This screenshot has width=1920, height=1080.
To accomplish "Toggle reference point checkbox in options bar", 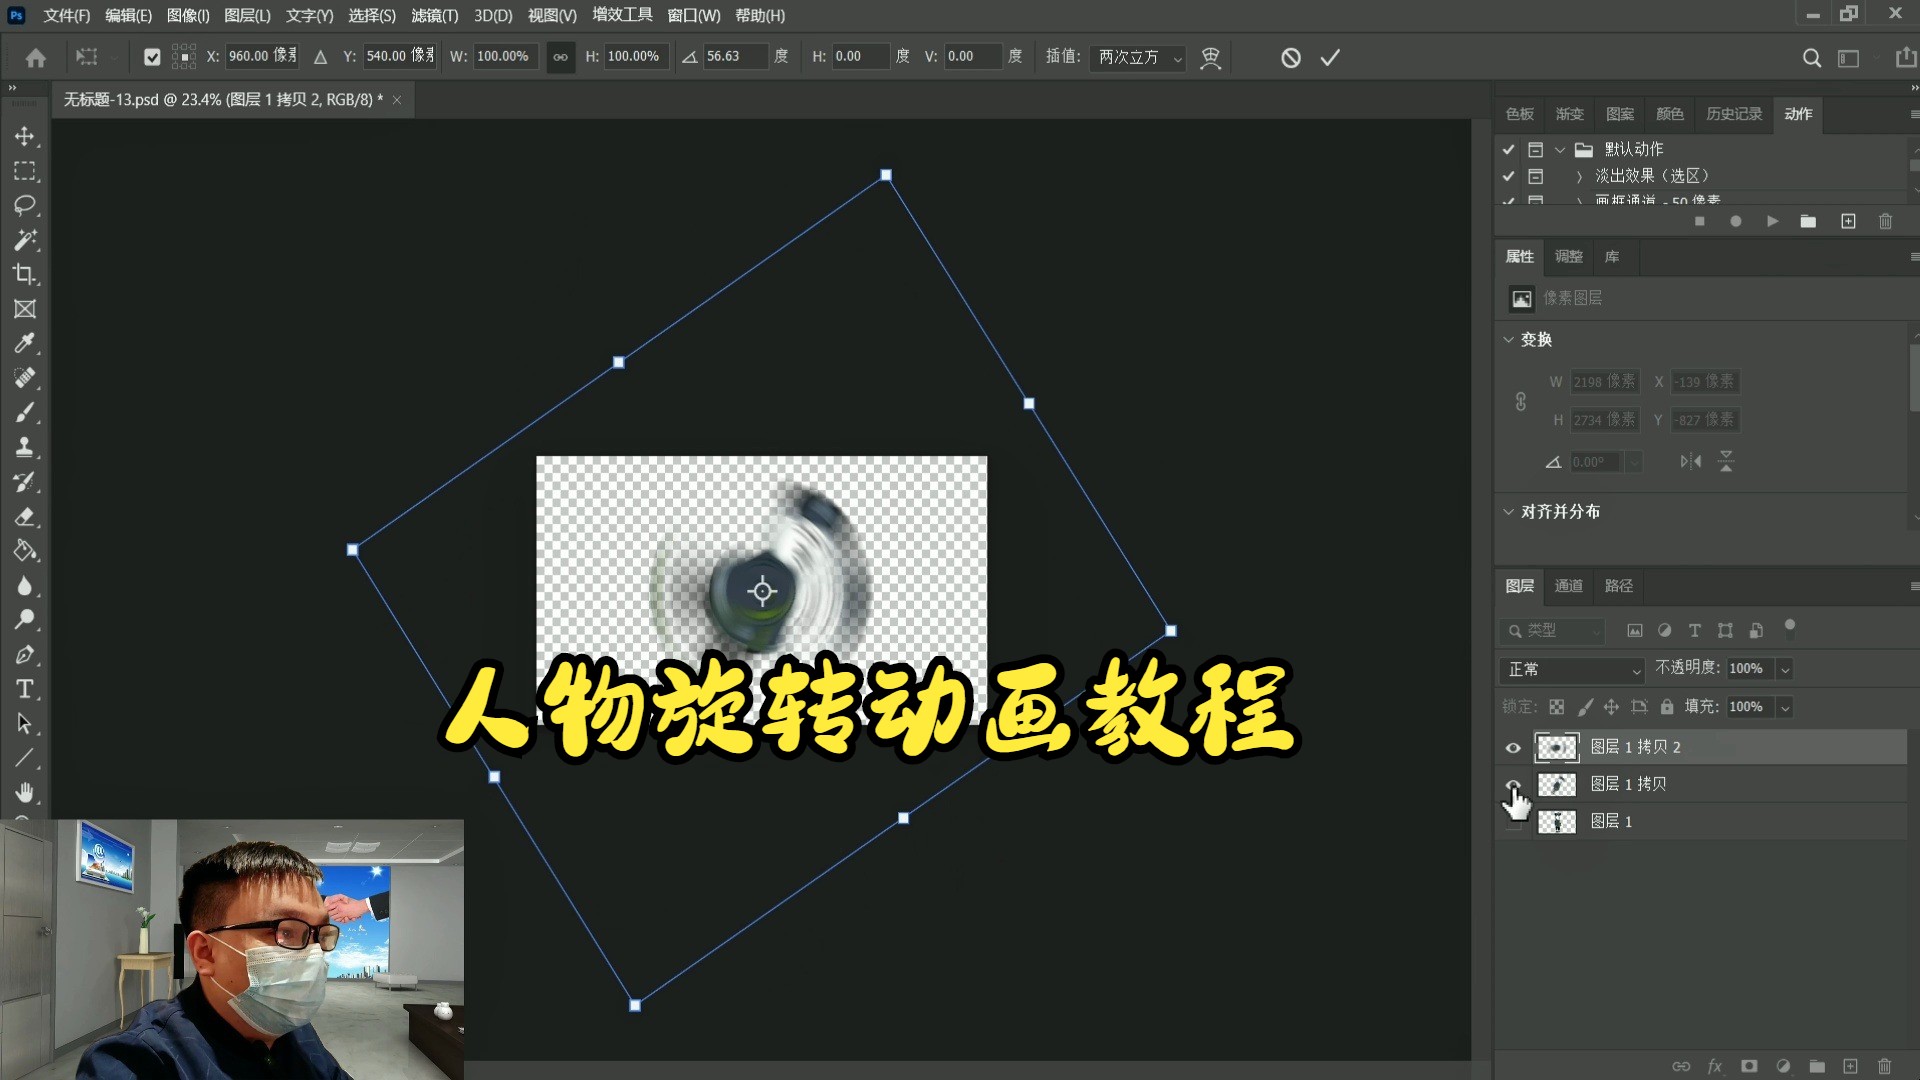I will [x=152, y=57].
